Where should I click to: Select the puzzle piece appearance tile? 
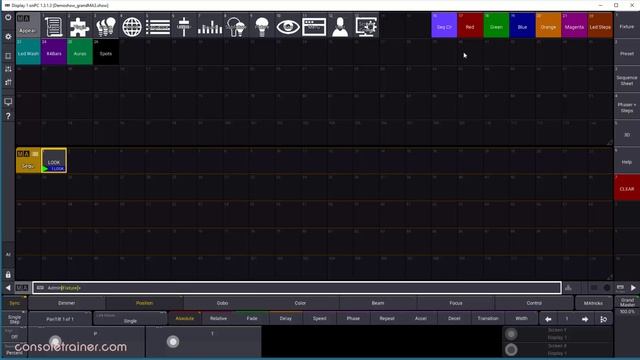pos(80,27)
